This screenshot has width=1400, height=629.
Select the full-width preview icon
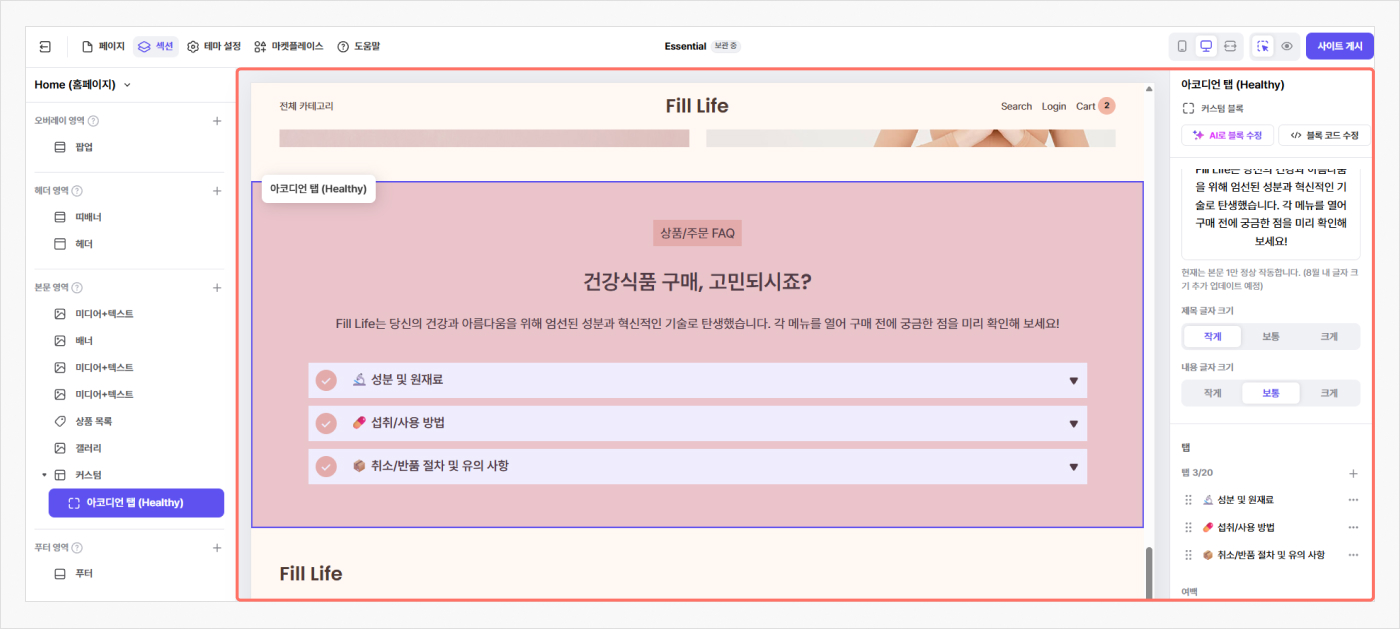click(x=1230, y=46)
